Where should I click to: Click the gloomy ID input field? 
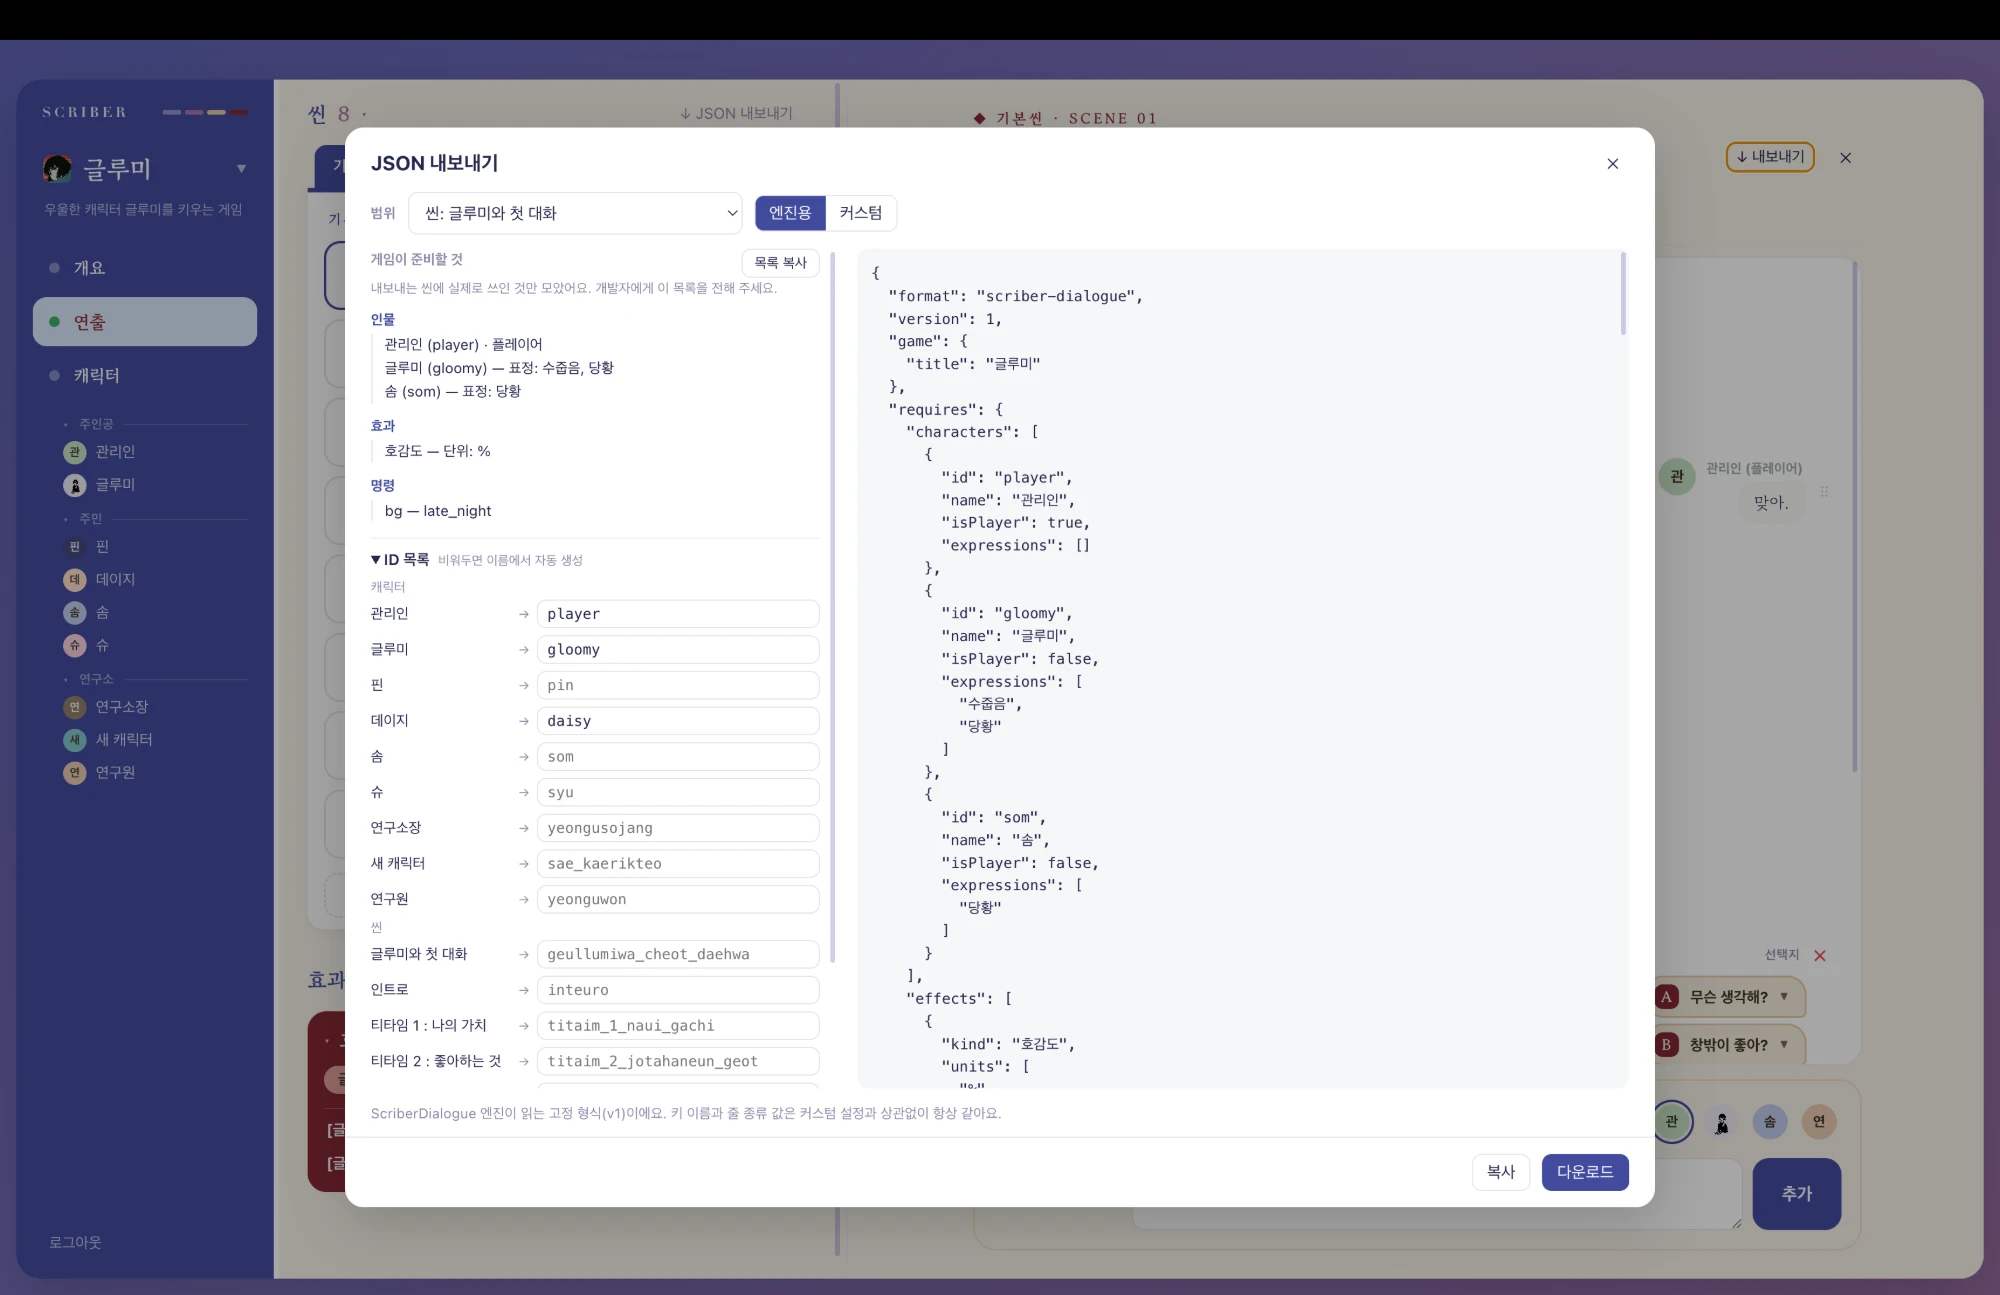[678, 649]
